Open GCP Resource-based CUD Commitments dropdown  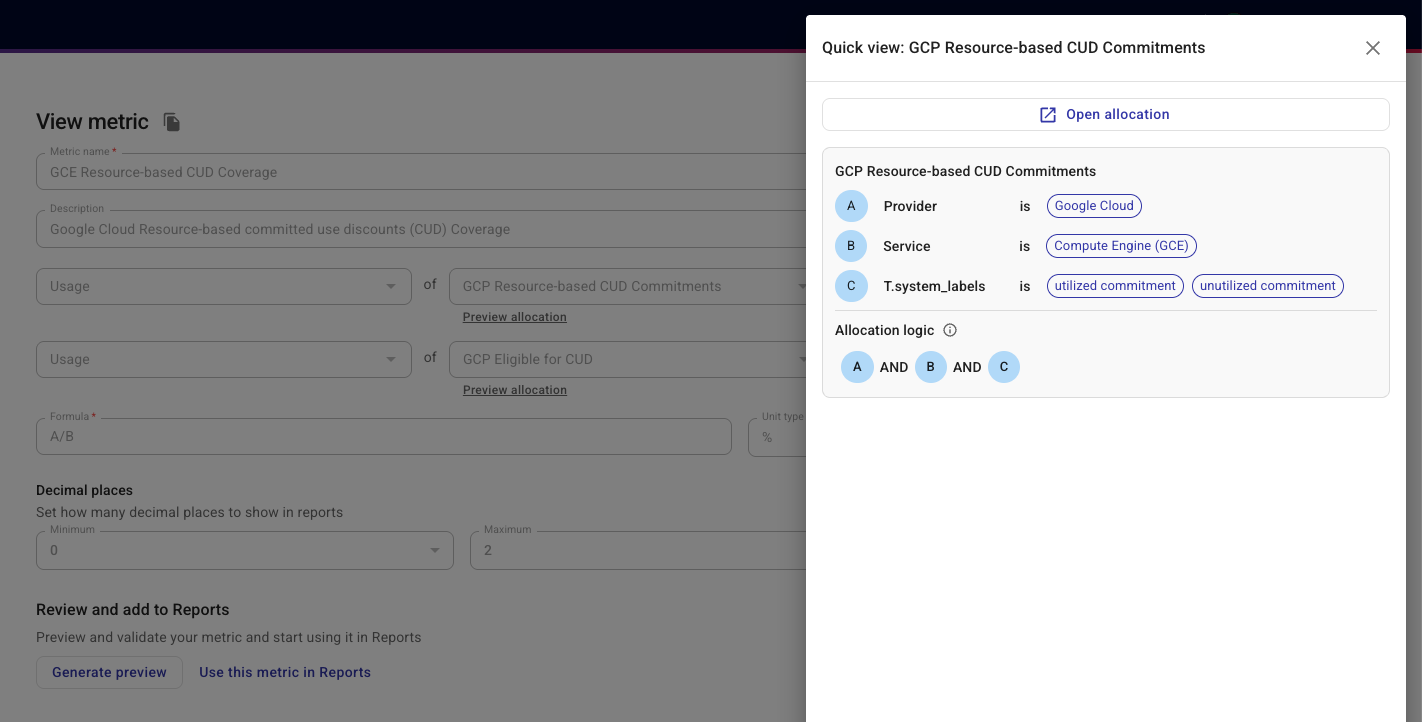(628, 286)
